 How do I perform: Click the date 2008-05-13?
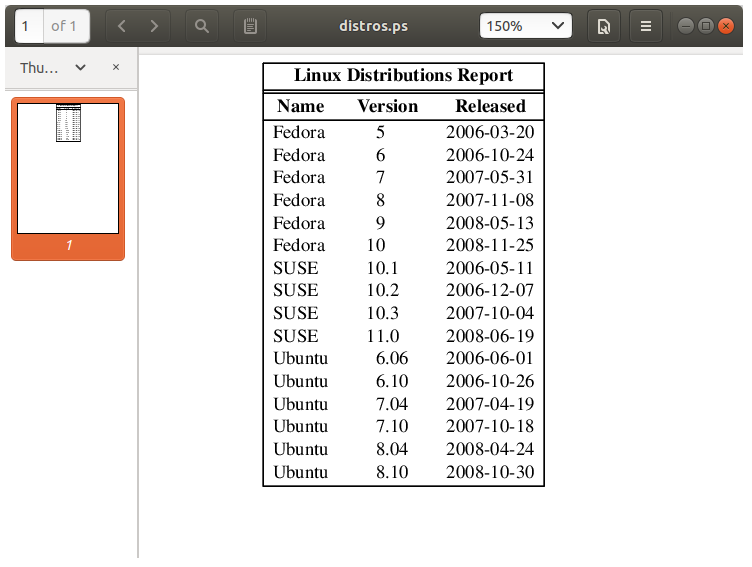coord(490,223)
